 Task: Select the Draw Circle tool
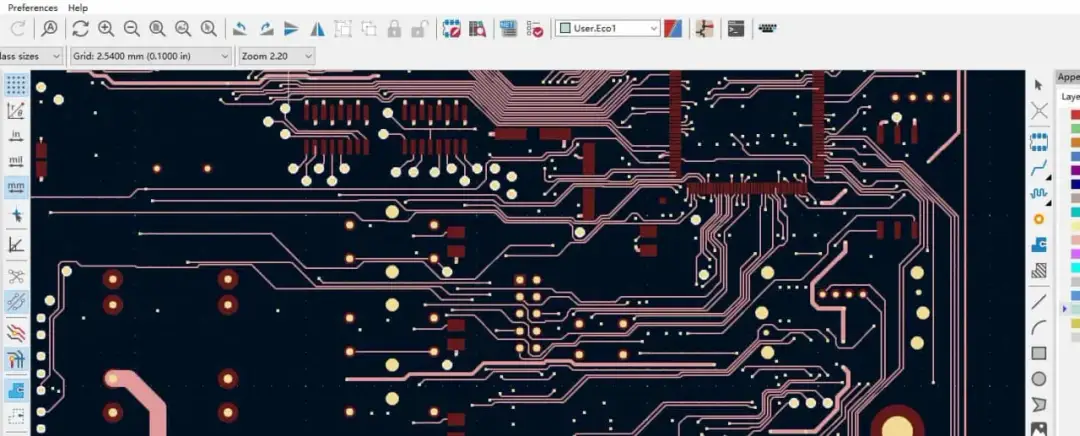pos(1039,379)
